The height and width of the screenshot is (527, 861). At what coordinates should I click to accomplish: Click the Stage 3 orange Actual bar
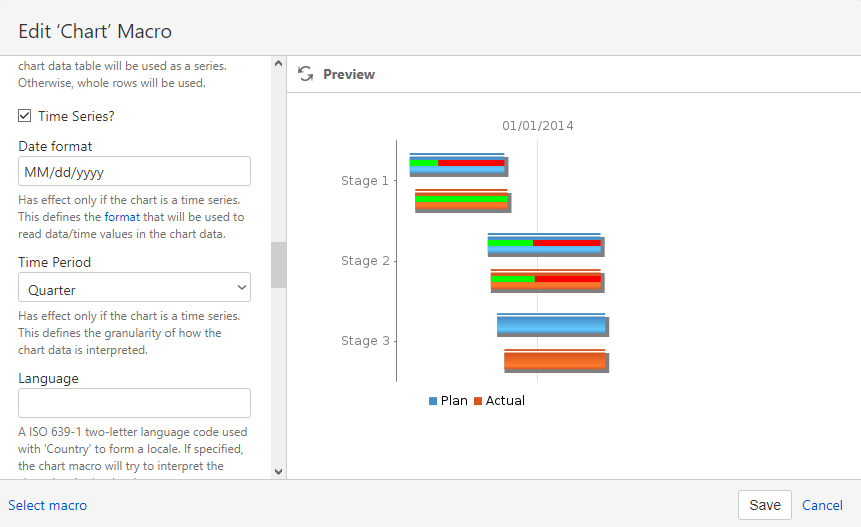coord(556,361)
